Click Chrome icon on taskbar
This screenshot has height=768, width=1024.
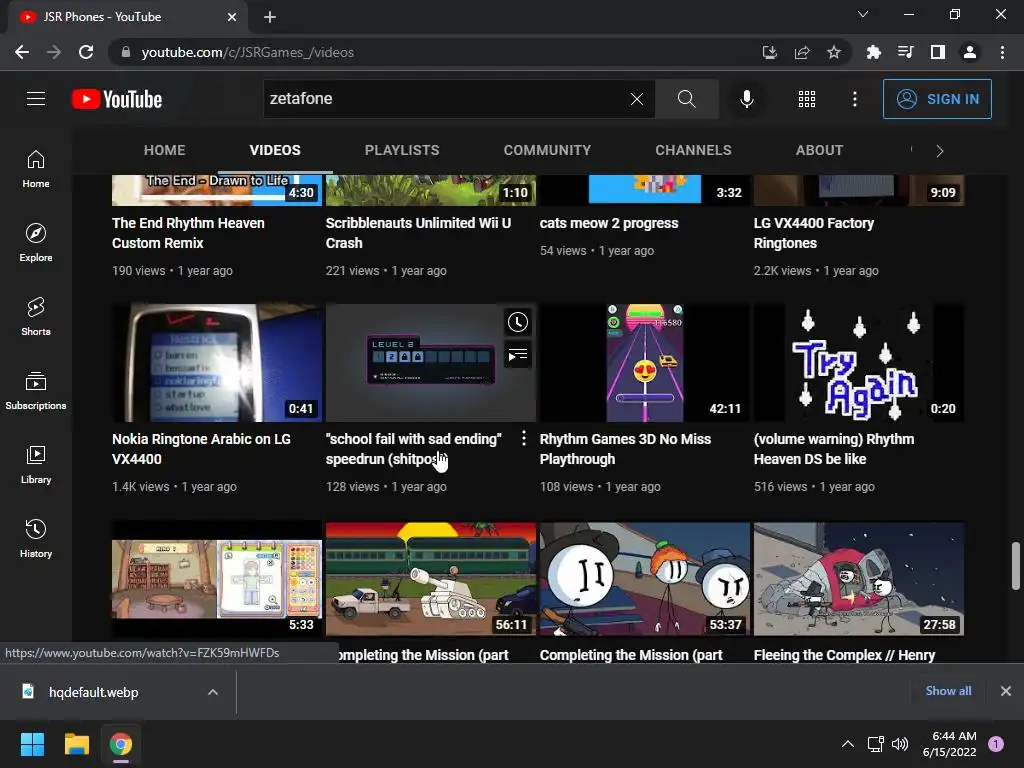pyautogui.click(x=121, y=744)
